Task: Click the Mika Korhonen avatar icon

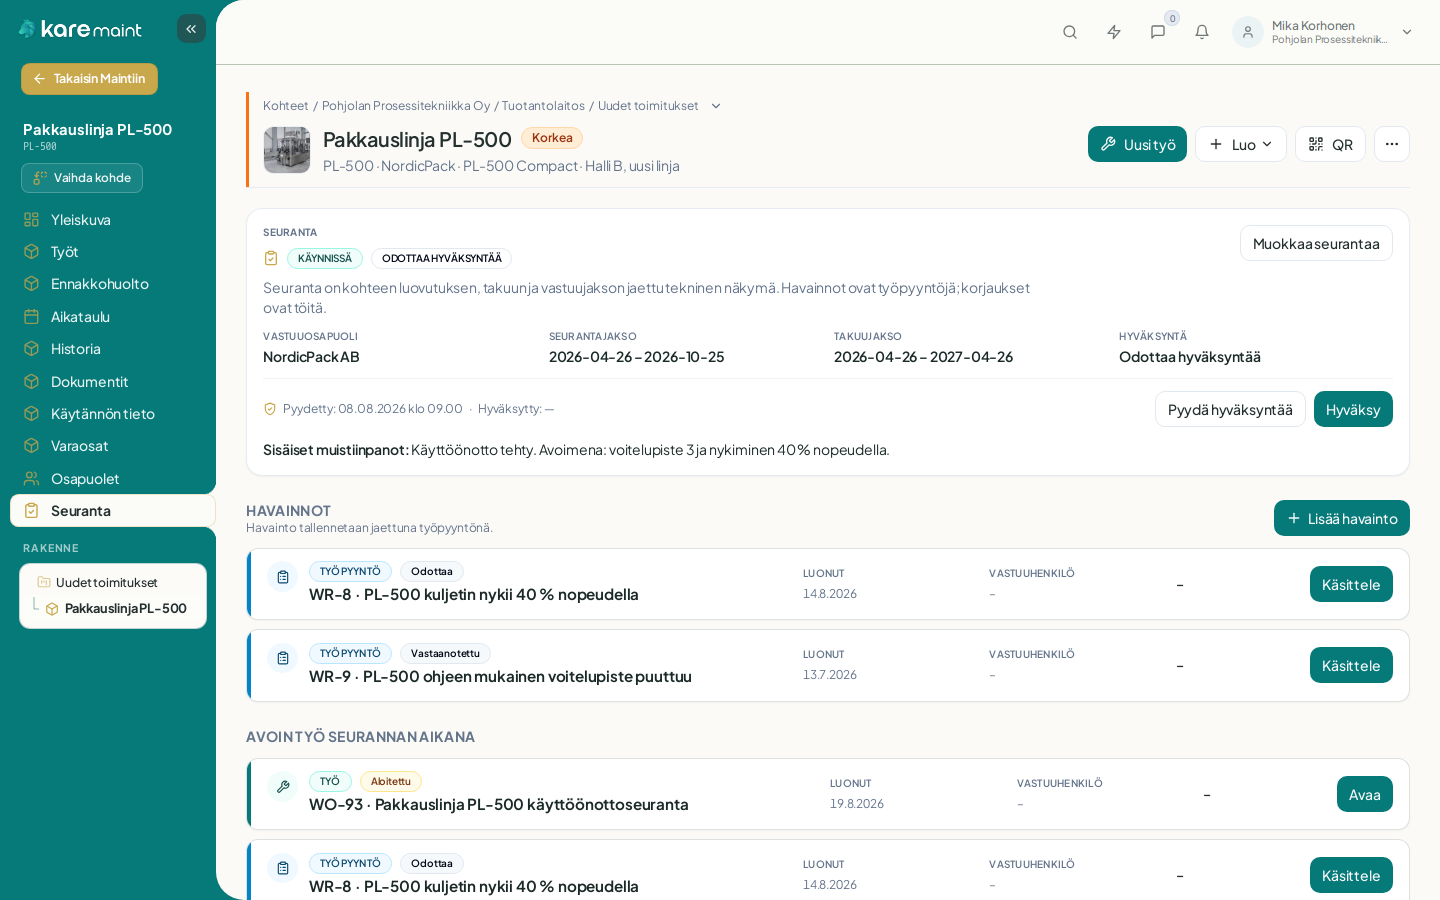Action: click(1248, 32)
